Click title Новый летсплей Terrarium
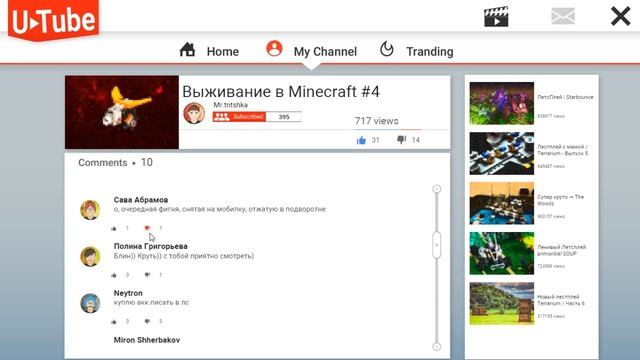Image resolution: width=640 pixels, height=360 pixels. click(561, 300)
